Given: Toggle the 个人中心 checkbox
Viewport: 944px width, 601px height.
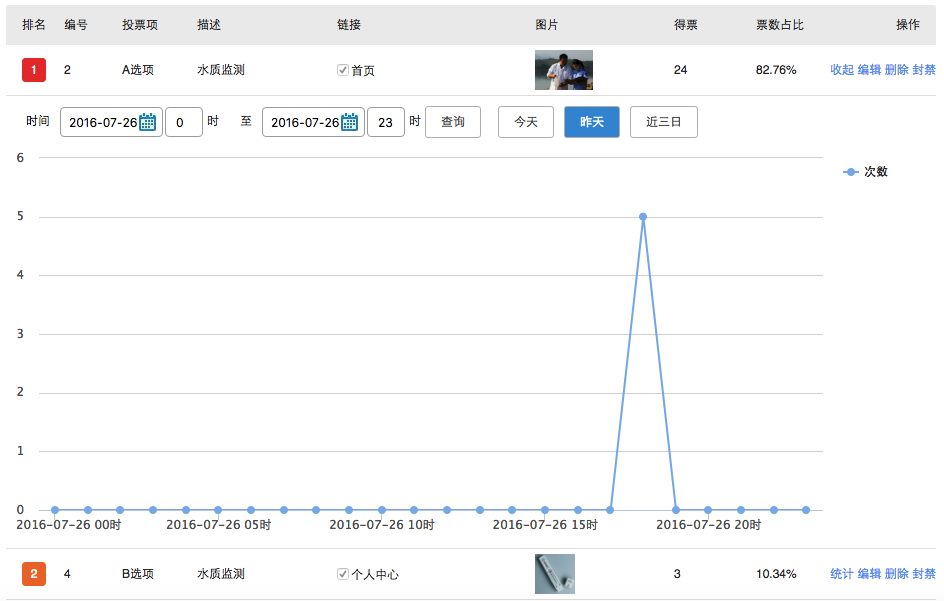Looking at the screenshot, I should [x=343, y=574].
